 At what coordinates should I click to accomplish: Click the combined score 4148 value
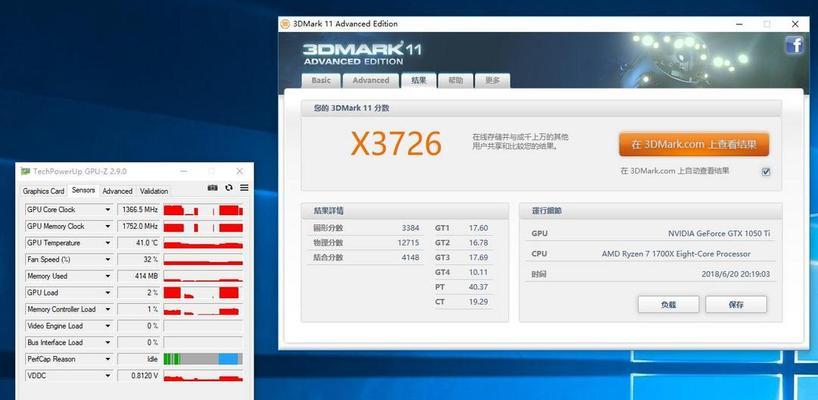click(411, 257)
